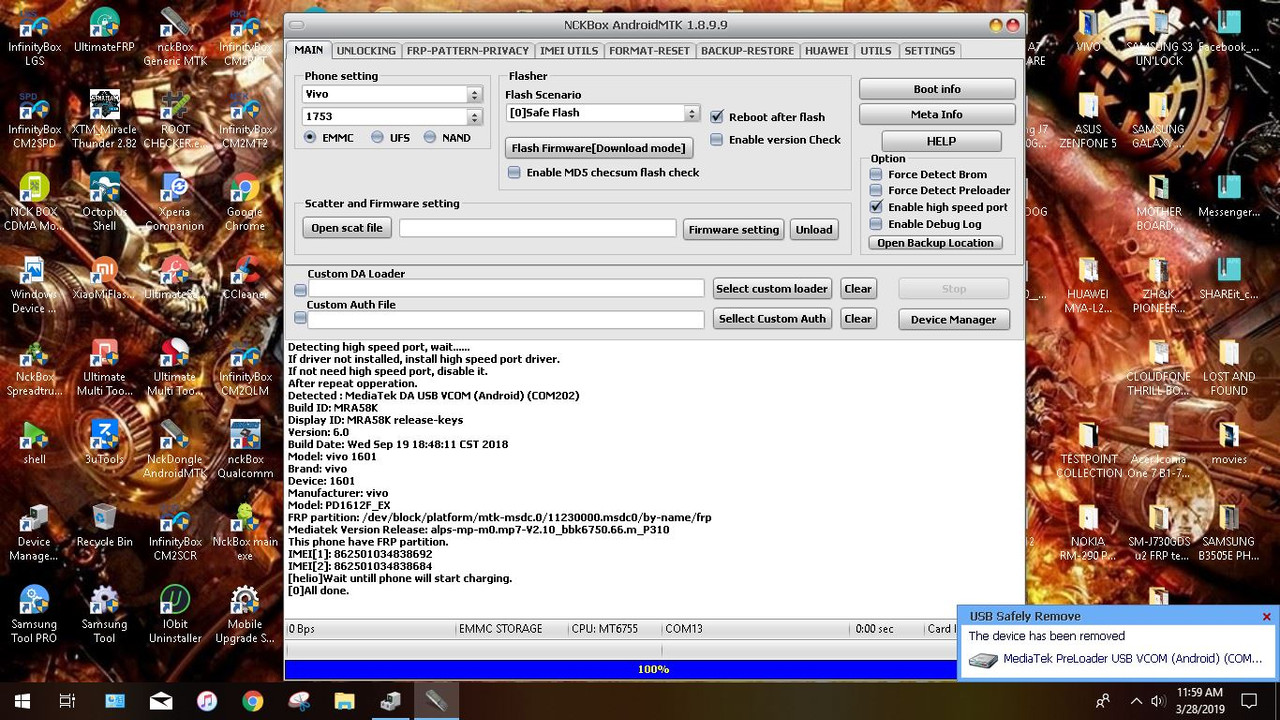Screen dimensions: 1280x720
Task: Open the Firmware setting dialog
Action: pos(733,229)
